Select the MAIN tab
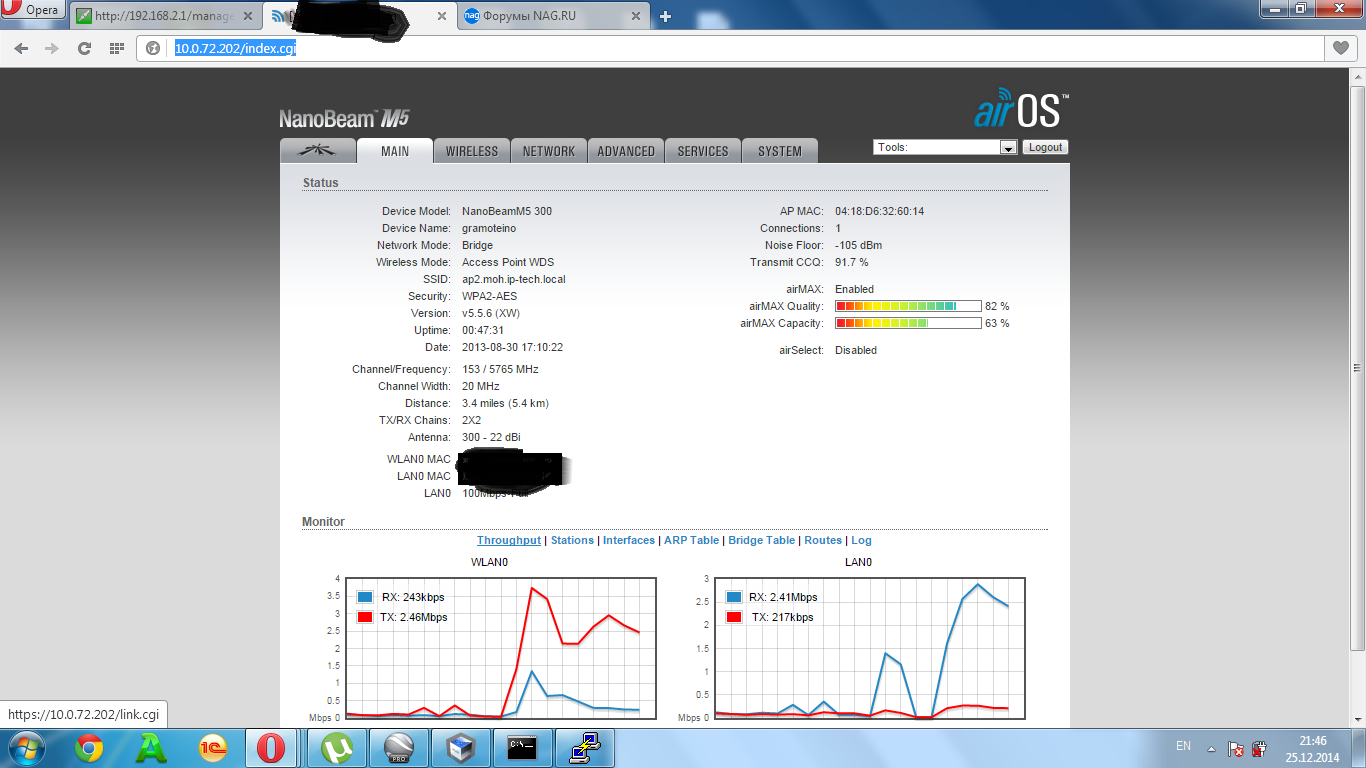 click(395, 151)
